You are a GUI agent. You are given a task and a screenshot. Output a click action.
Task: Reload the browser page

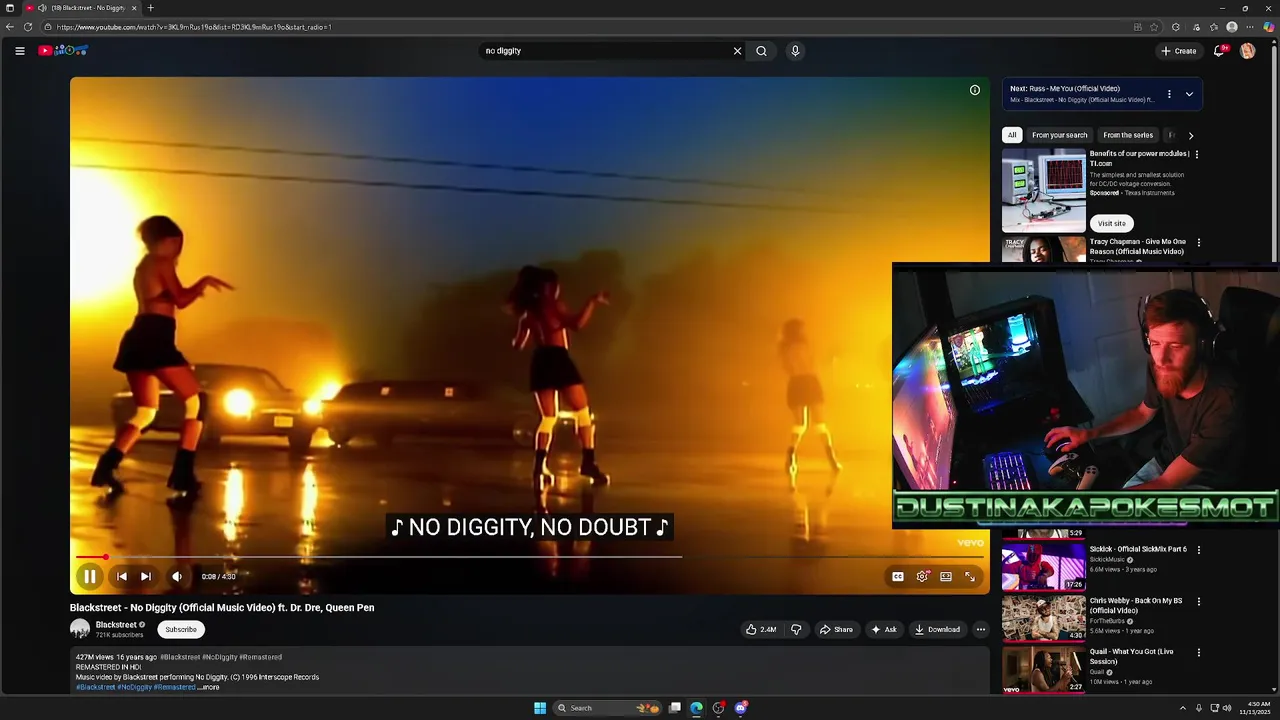[28, 27]
